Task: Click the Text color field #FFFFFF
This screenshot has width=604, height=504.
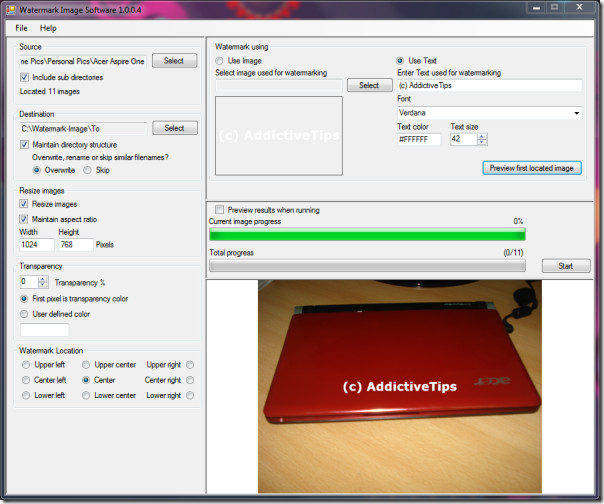Action: pyautogui.click(x=419, y=139)
